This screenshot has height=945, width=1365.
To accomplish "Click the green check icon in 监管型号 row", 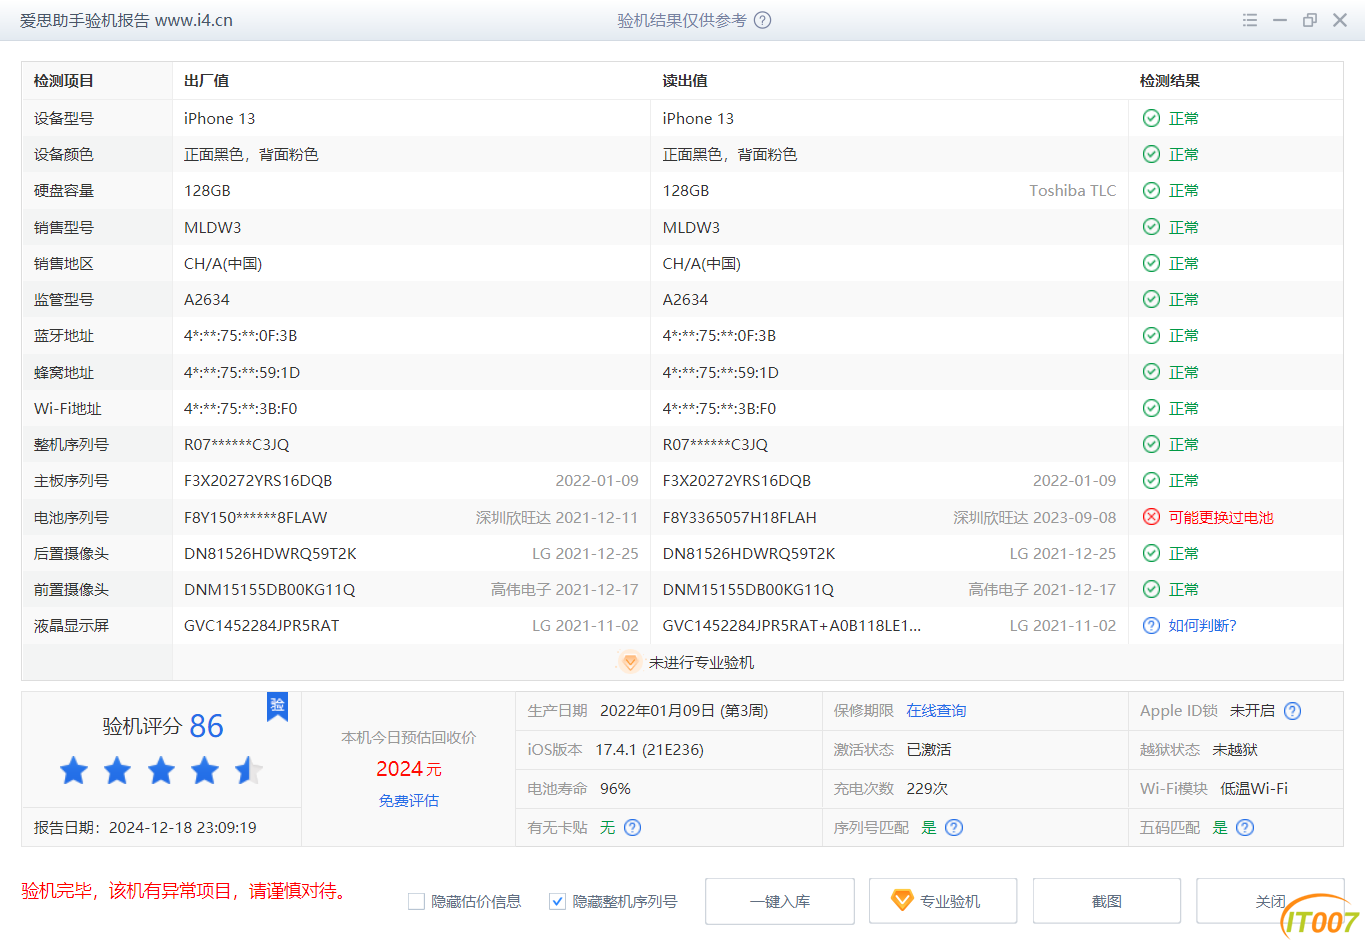I will [x=1151, y=299].
